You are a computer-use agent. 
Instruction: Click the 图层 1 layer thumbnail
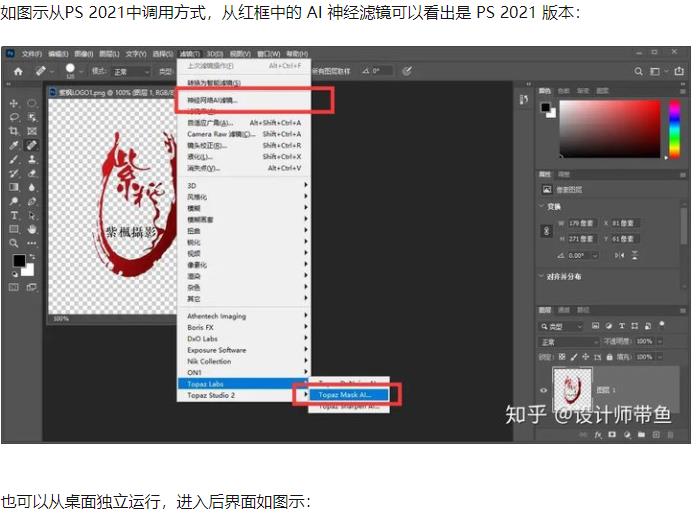pyautogui.click(x=572, y=388)
